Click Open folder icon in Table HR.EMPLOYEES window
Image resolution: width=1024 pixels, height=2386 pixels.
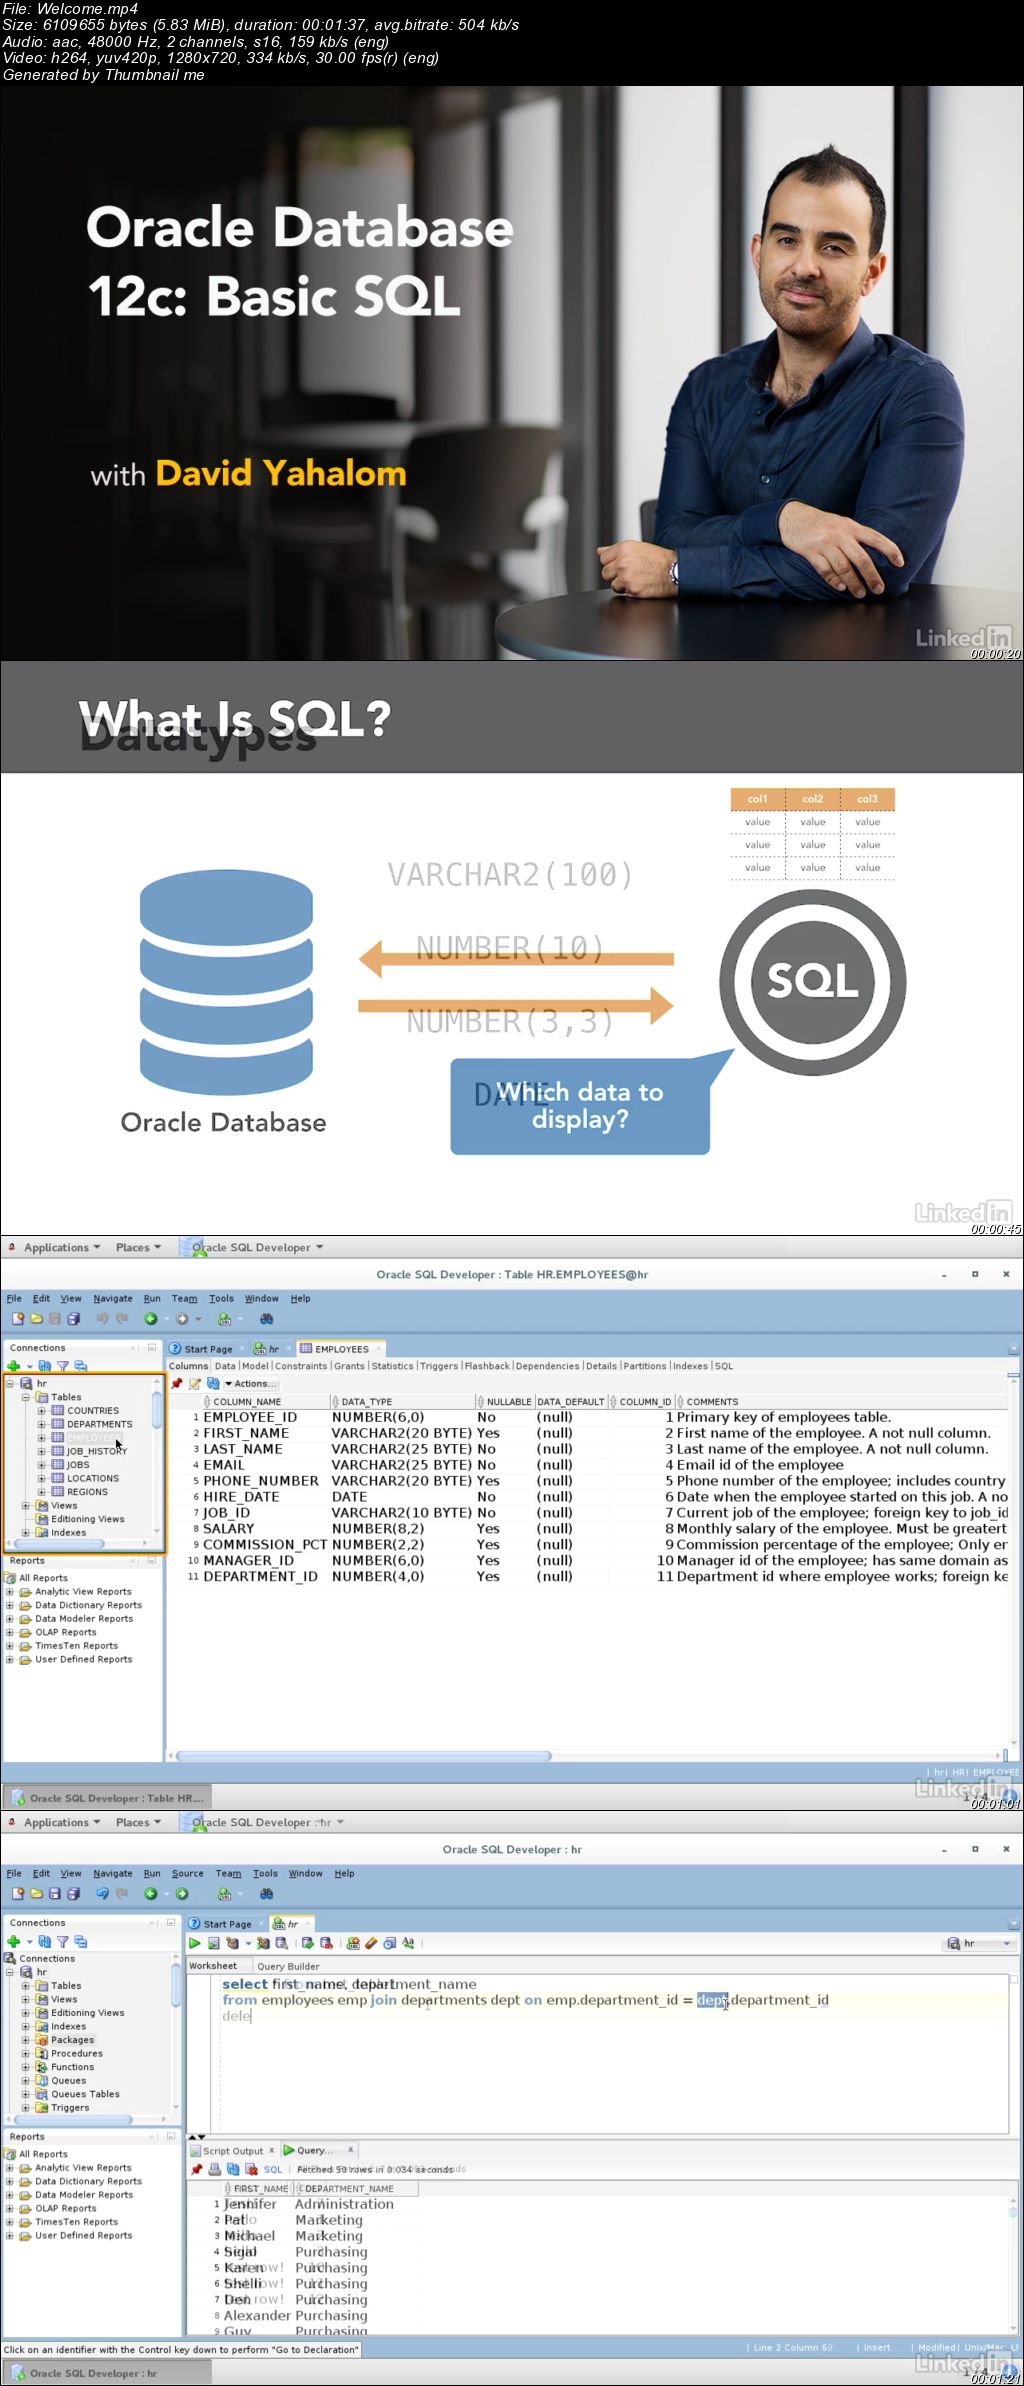(36, 1319)
